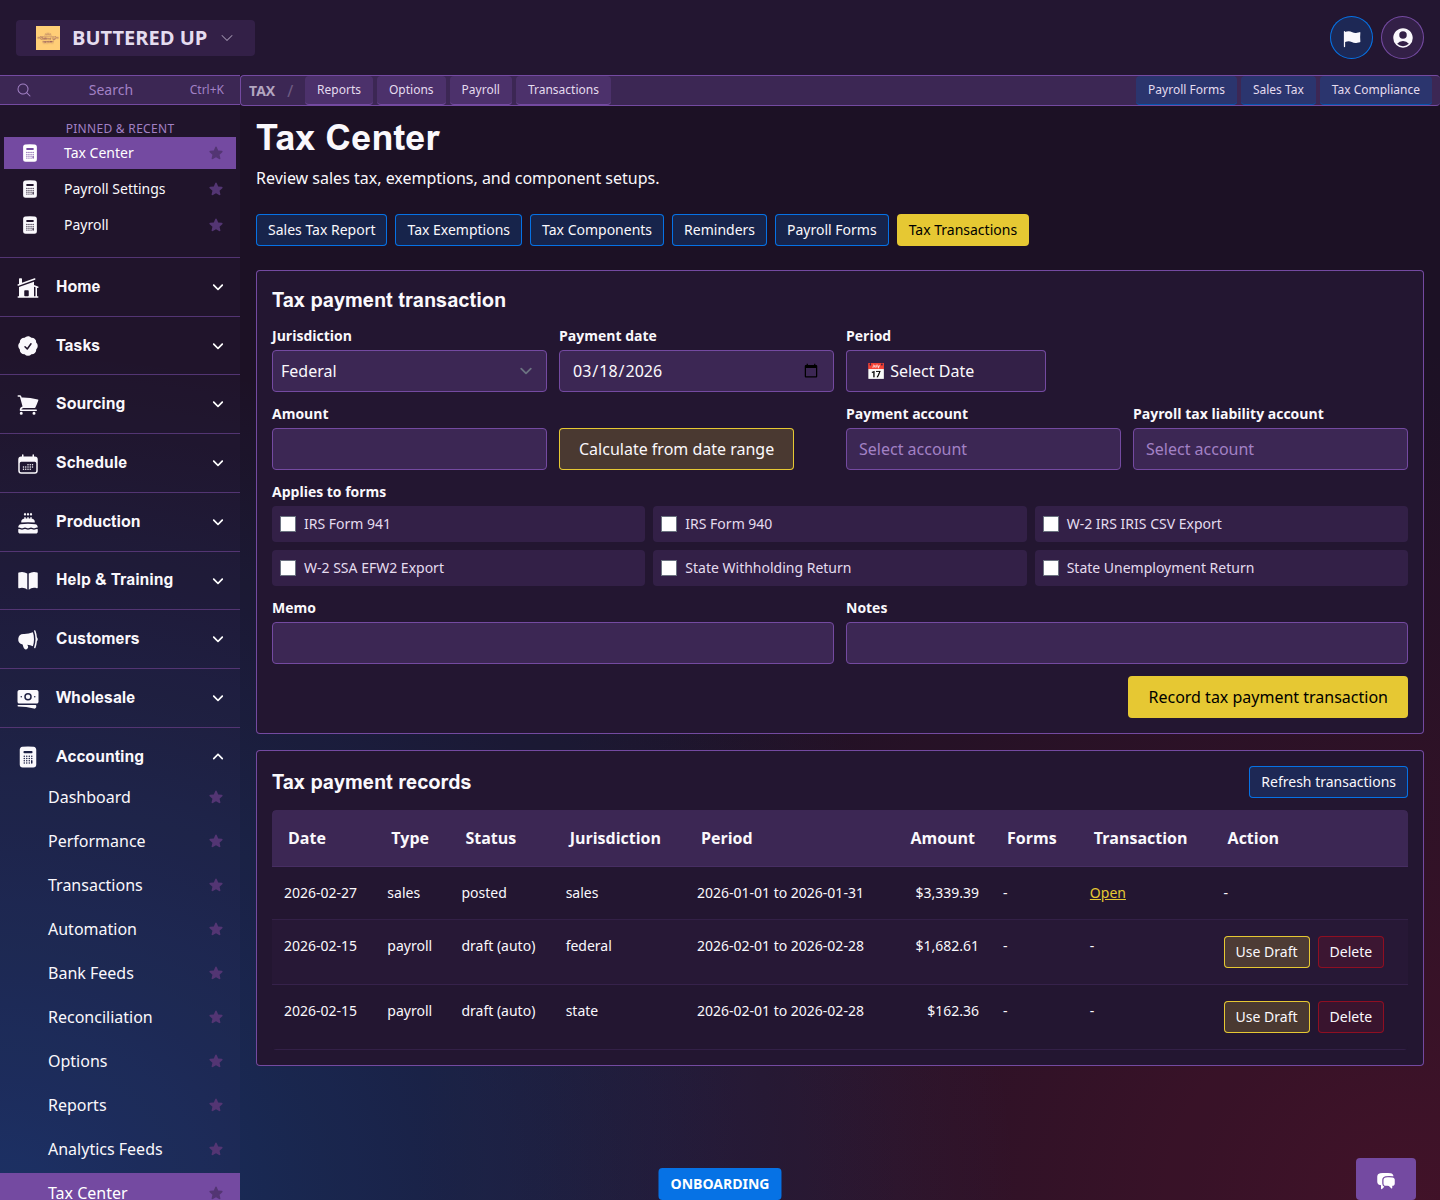The image size is (1440, 1200).
Task: Open the chat bubble icon bottom right
Action: [x=1386, y=1181]
